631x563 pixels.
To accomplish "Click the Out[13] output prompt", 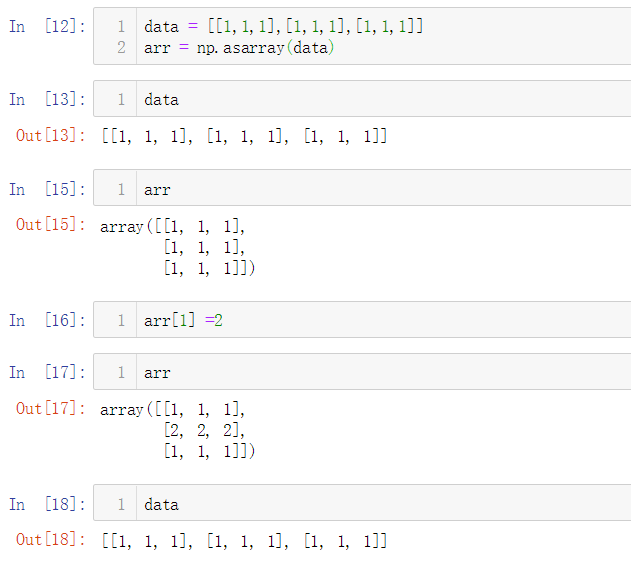I will point(51,135).
